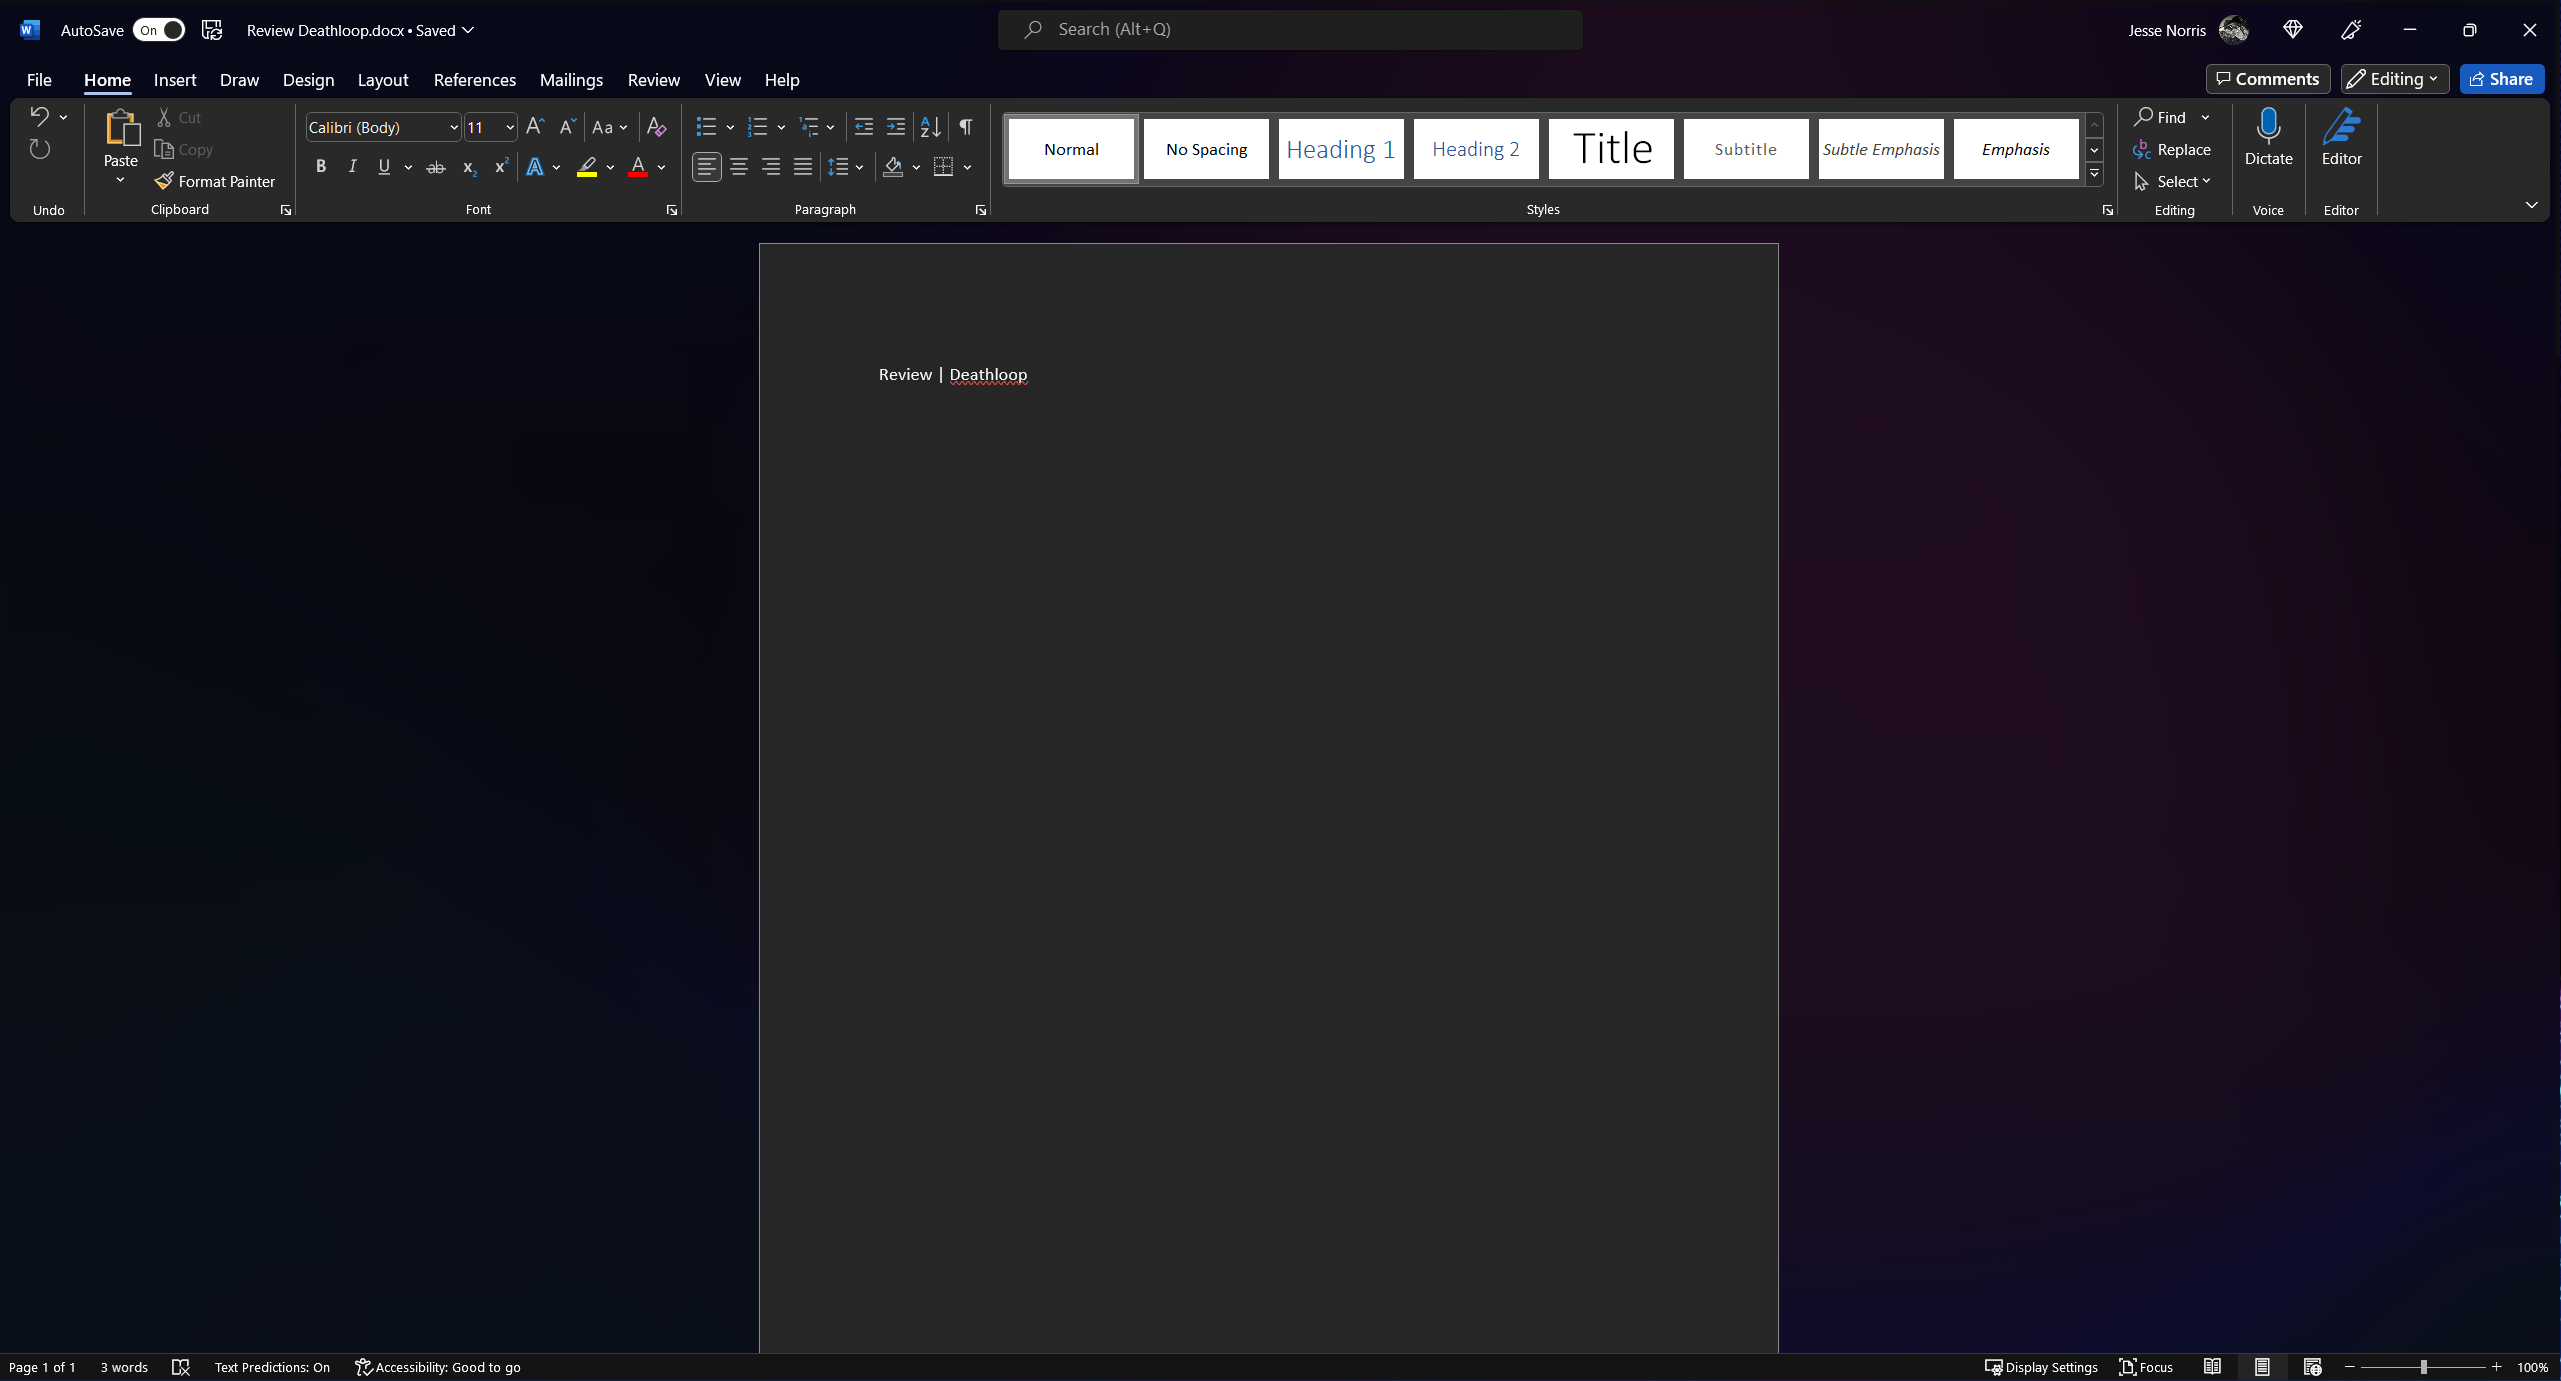
Task: Toggle Underline formatting
Action: (x=384, y=167)
